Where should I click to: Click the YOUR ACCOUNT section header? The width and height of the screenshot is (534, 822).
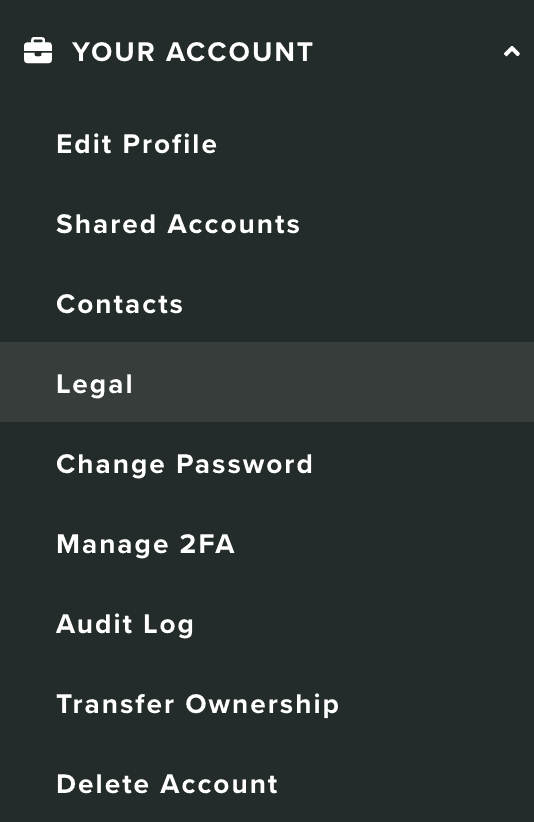pos(267,51)
